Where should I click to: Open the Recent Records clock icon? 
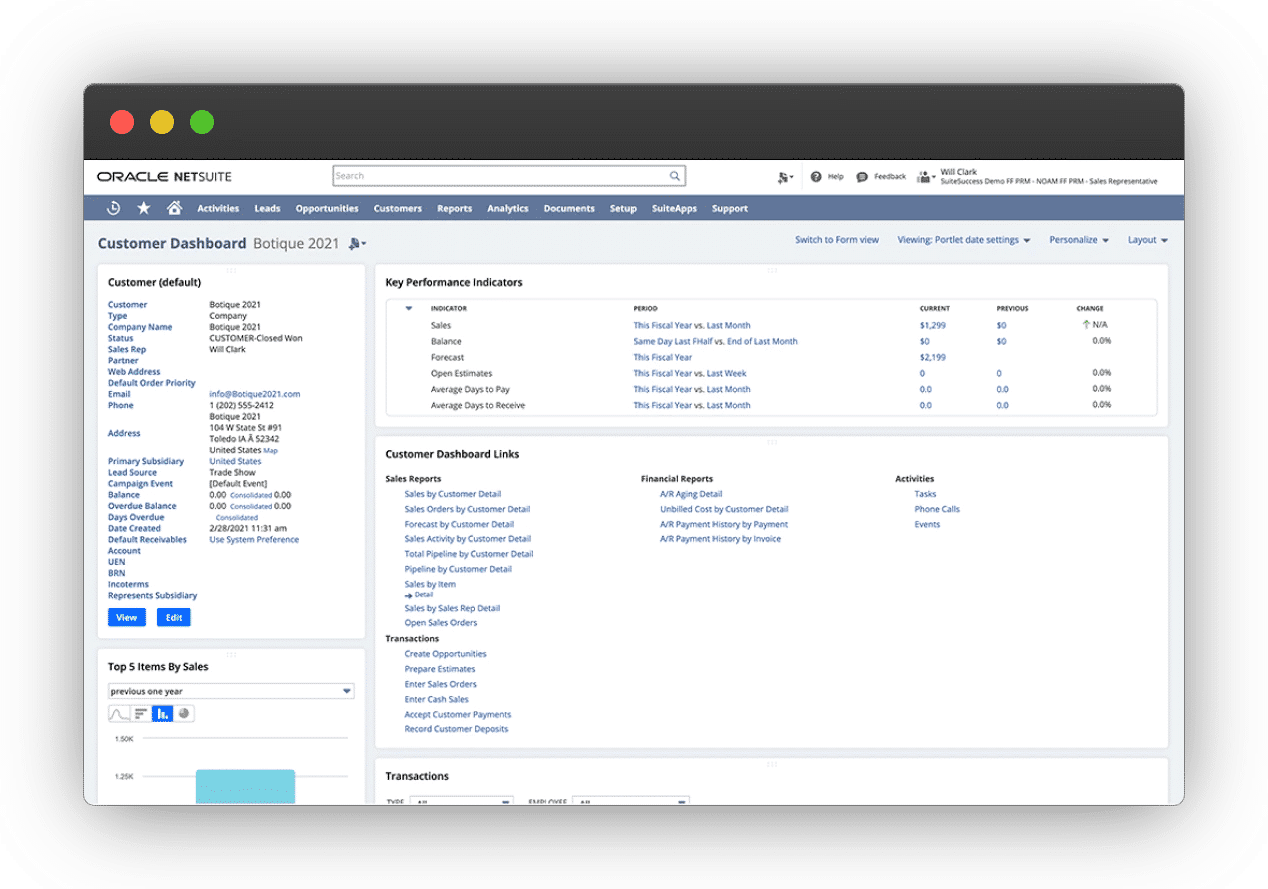(x=114, y=208)
